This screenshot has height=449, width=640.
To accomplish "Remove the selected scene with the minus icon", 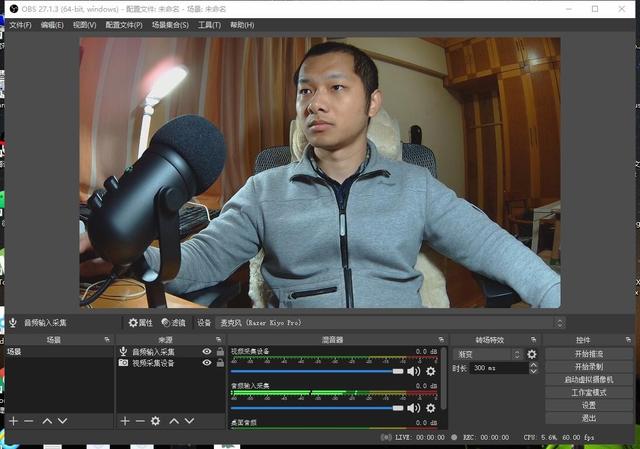I will point(29,421).
